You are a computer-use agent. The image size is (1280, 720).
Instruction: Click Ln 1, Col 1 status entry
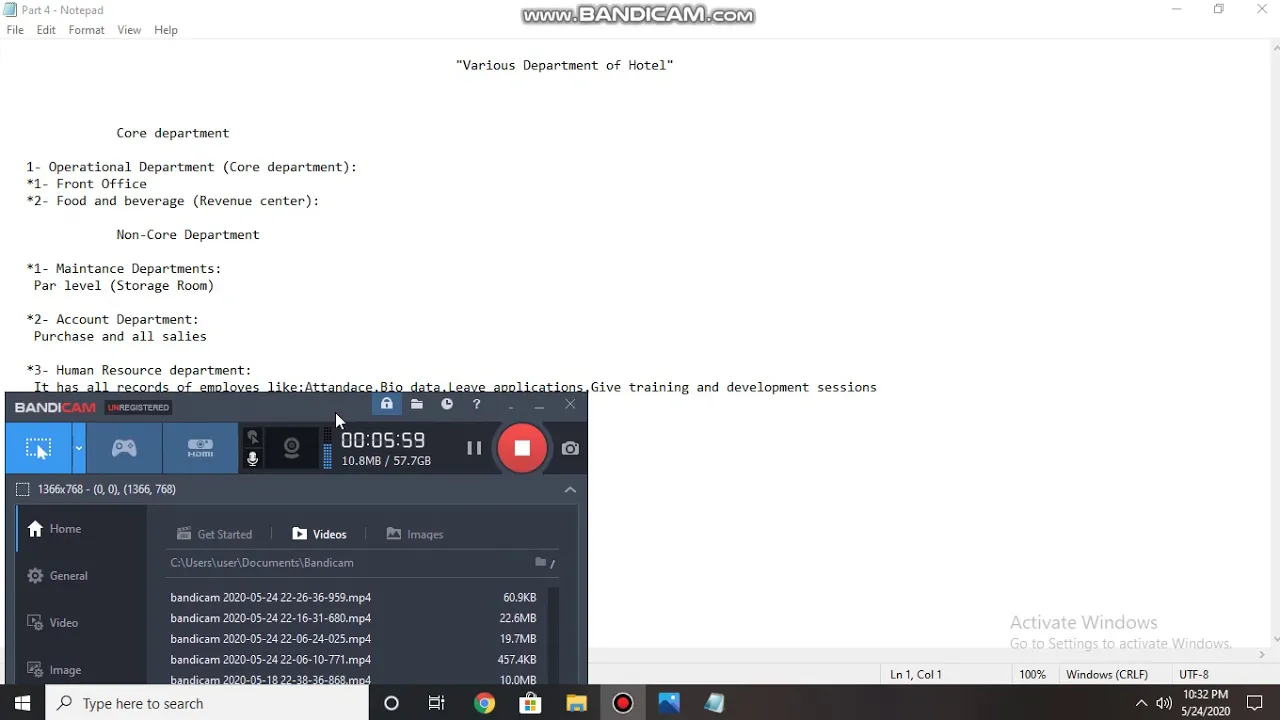(x=916, y=675)
